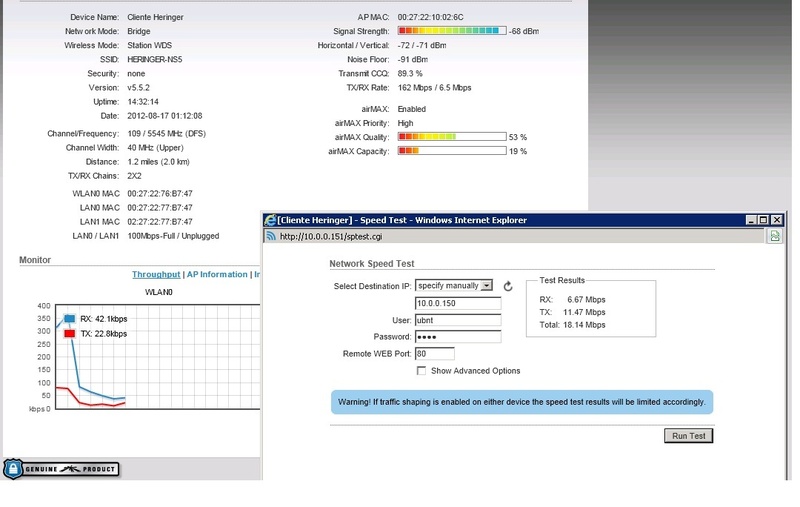Click the Horizontal / Vertical value -72 / -71 dBm

(x=422, y=45)
